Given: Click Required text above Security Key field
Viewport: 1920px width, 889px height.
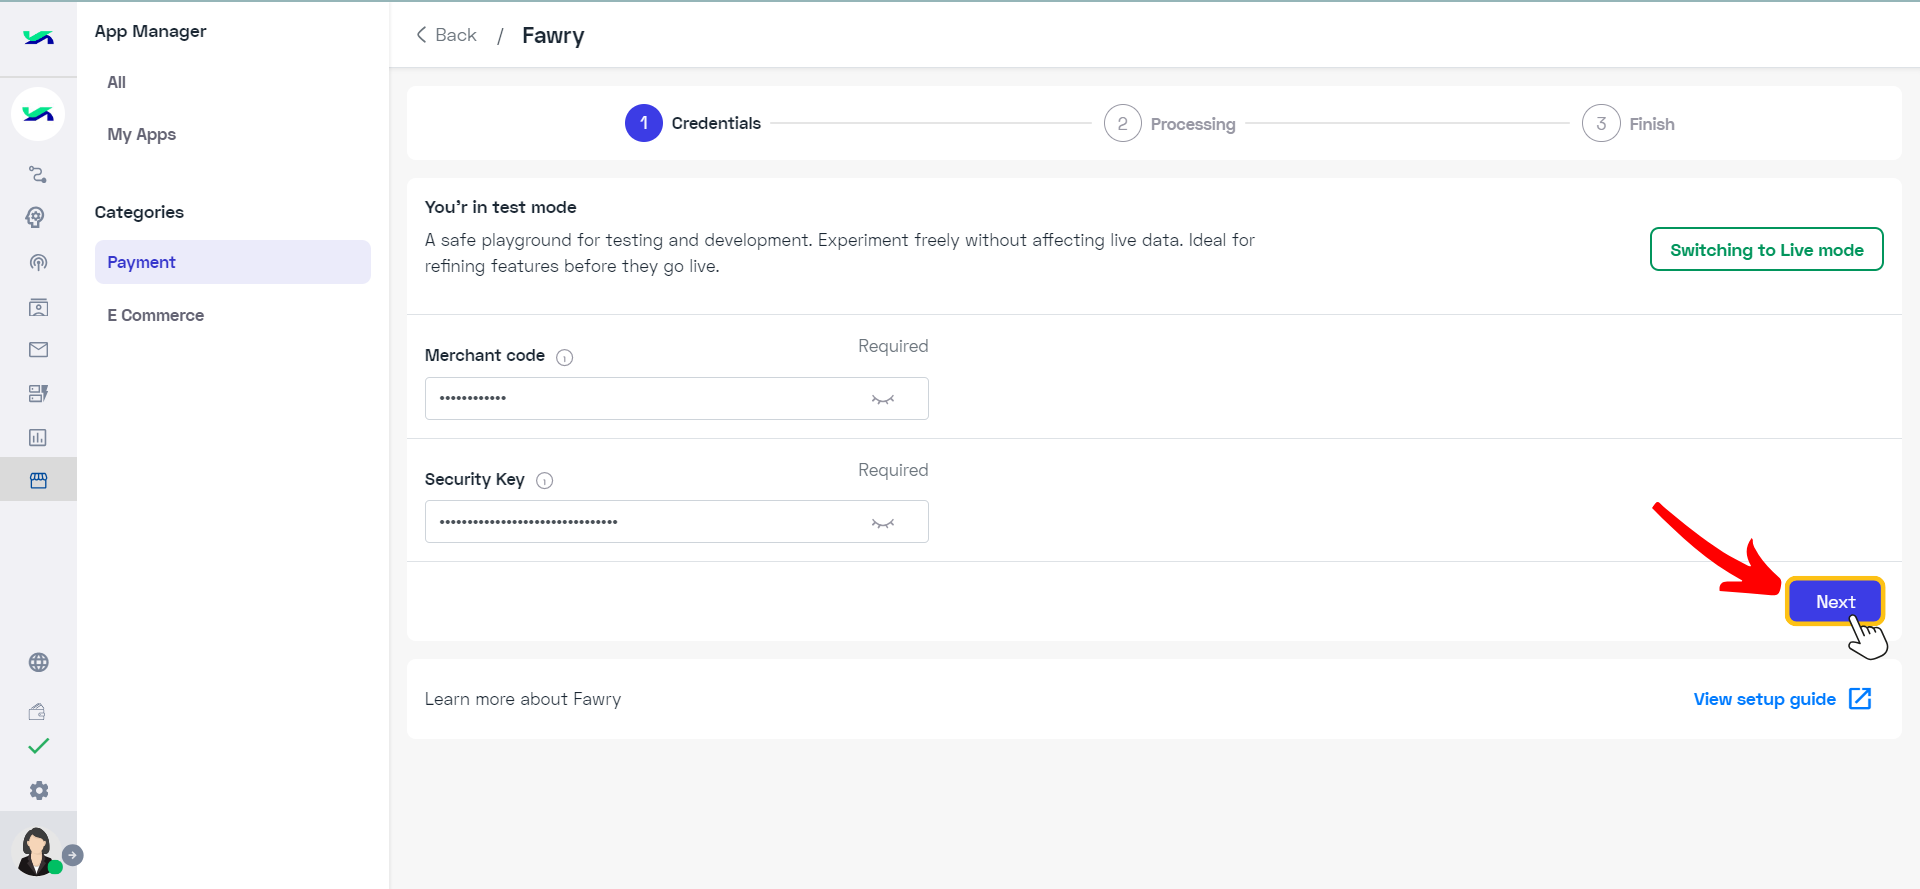Looking at the screenshot, I should click(893, 470).
